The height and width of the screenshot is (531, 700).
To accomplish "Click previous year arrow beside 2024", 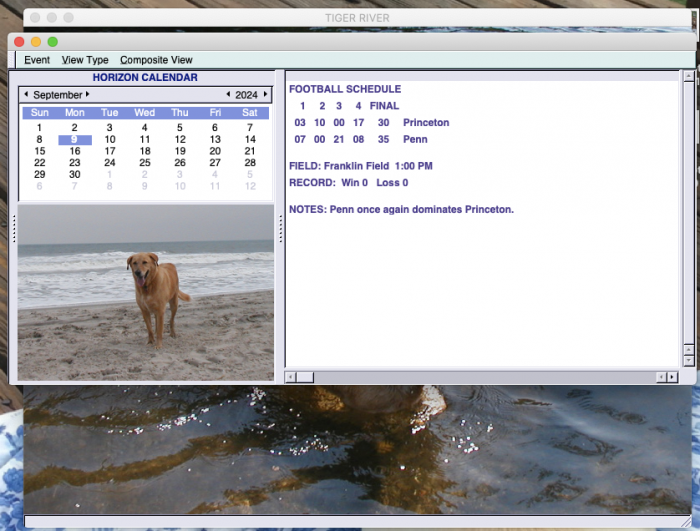I will [228, 95].
